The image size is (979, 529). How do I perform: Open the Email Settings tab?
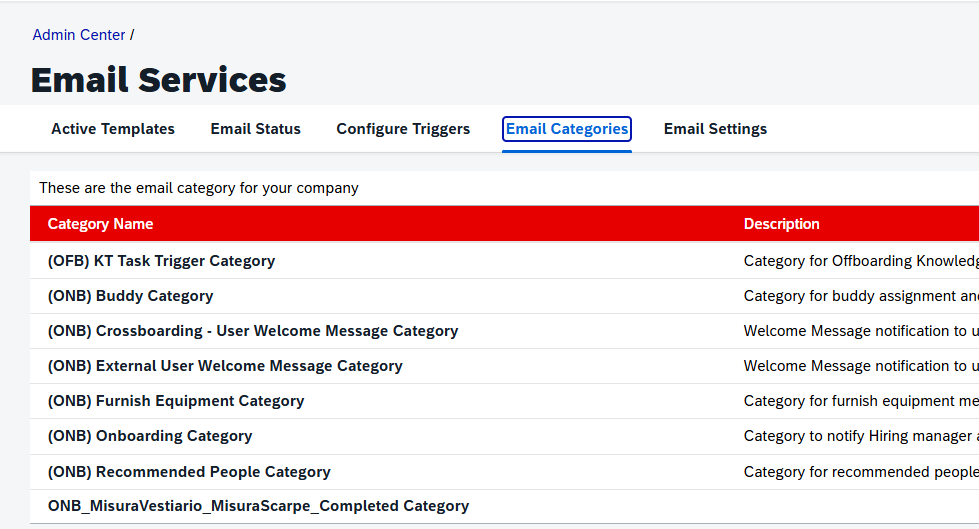(x=715, y=129)
